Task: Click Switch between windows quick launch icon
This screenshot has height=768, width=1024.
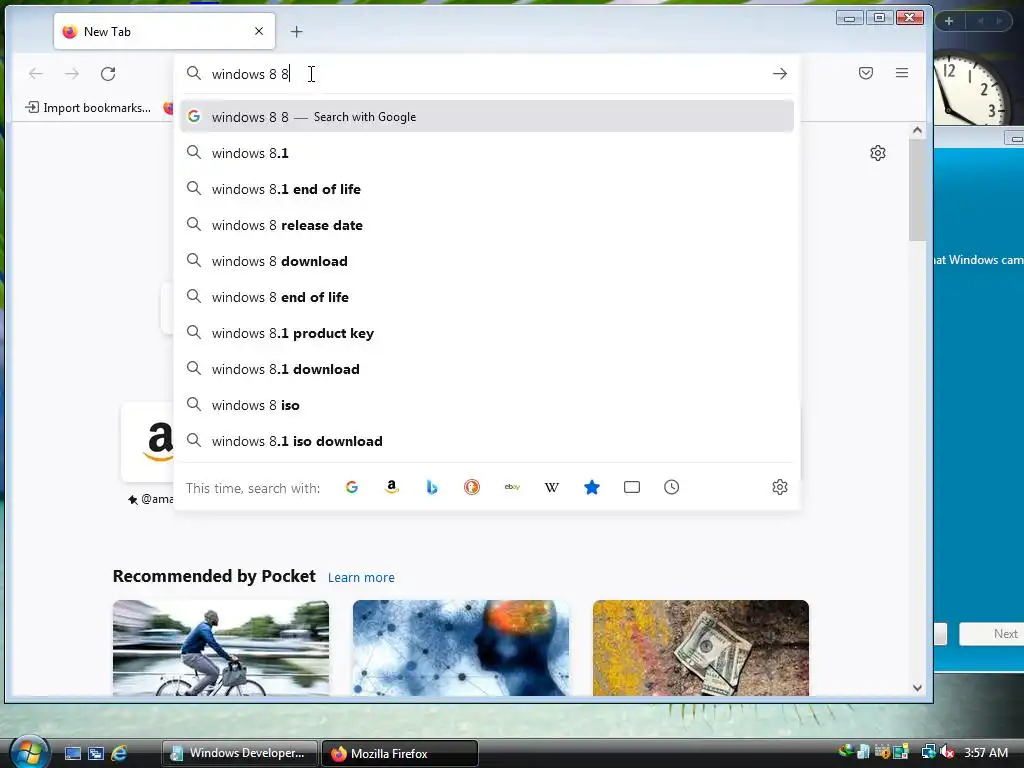Action: click(x=96, y=753)
